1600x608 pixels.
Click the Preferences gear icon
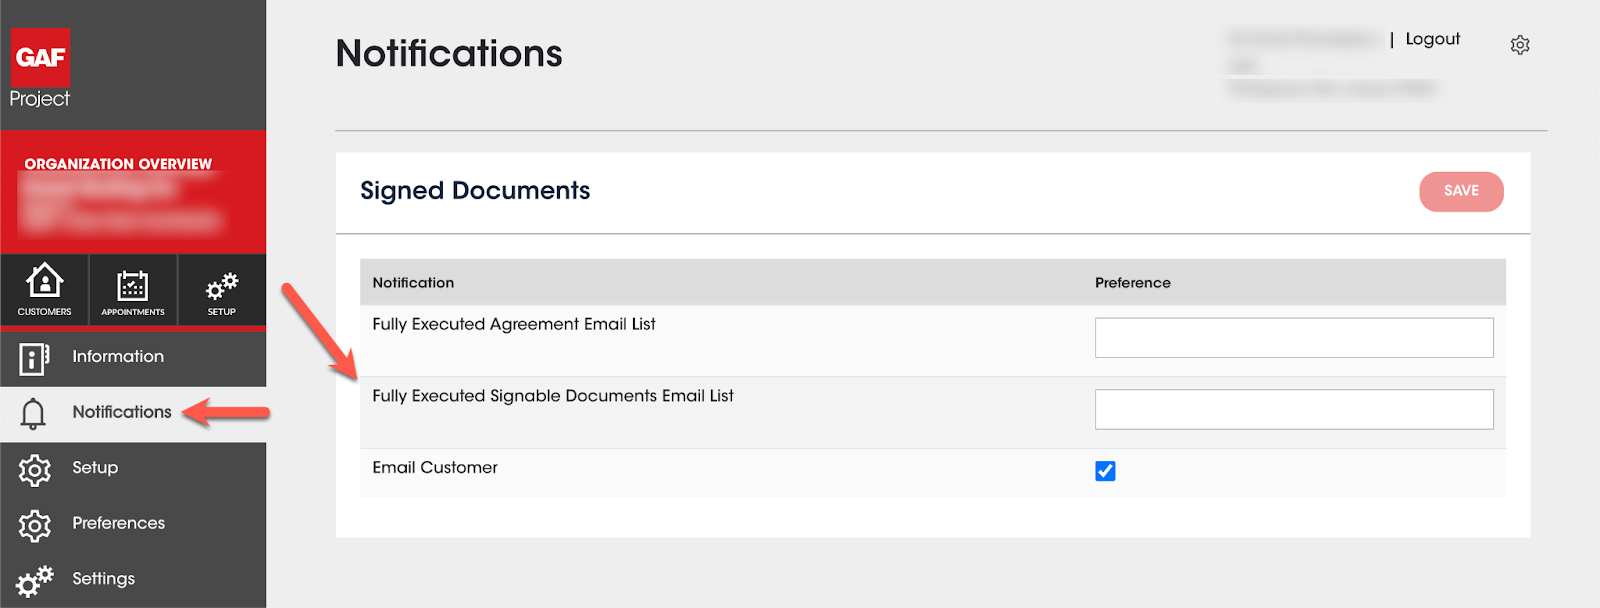(x=34, y=525)
